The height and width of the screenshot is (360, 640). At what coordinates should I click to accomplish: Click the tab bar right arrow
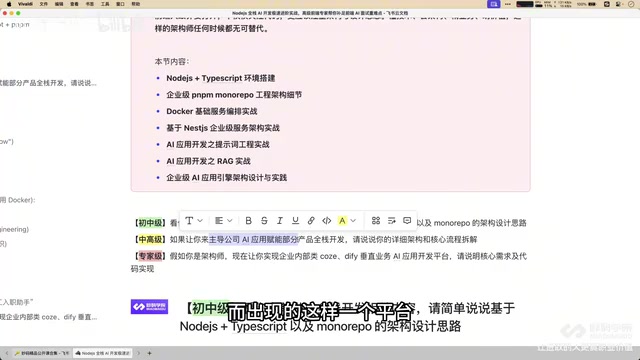tap(138, 353)
